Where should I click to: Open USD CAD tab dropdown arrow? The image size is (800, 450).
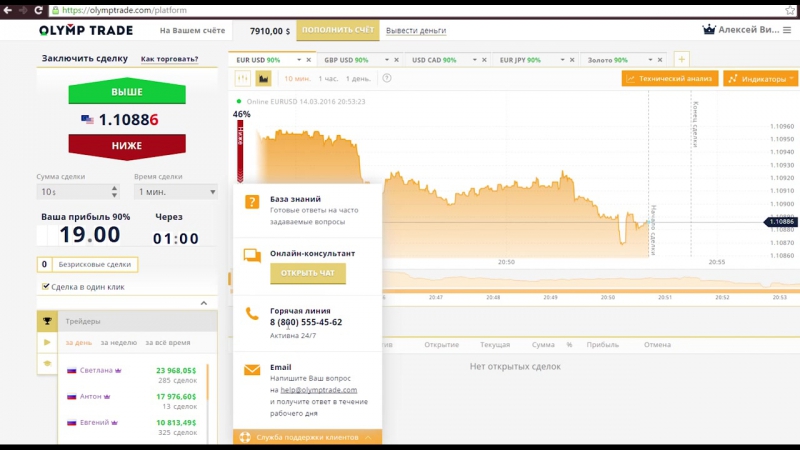474,60
